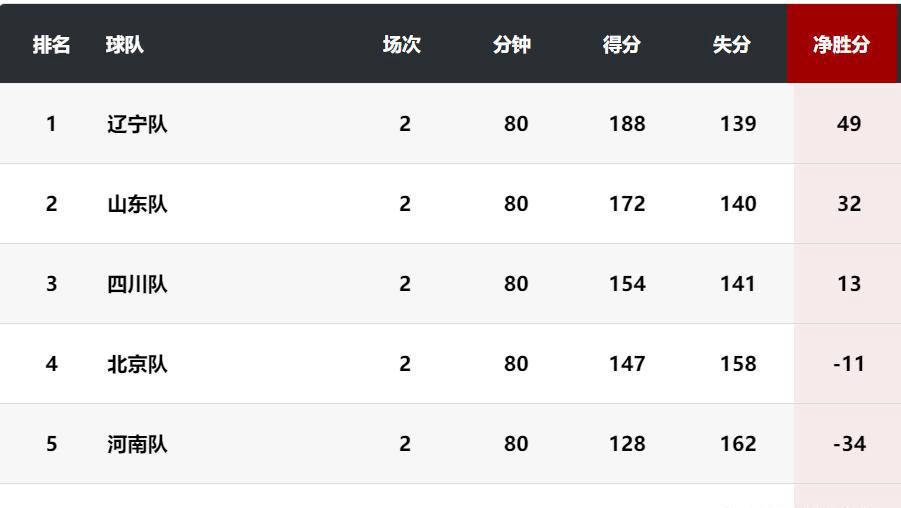Select the highlighted 净胜分 header
Image resolution: width=901 pixels, height=508 pixels.
click(841, 45)
